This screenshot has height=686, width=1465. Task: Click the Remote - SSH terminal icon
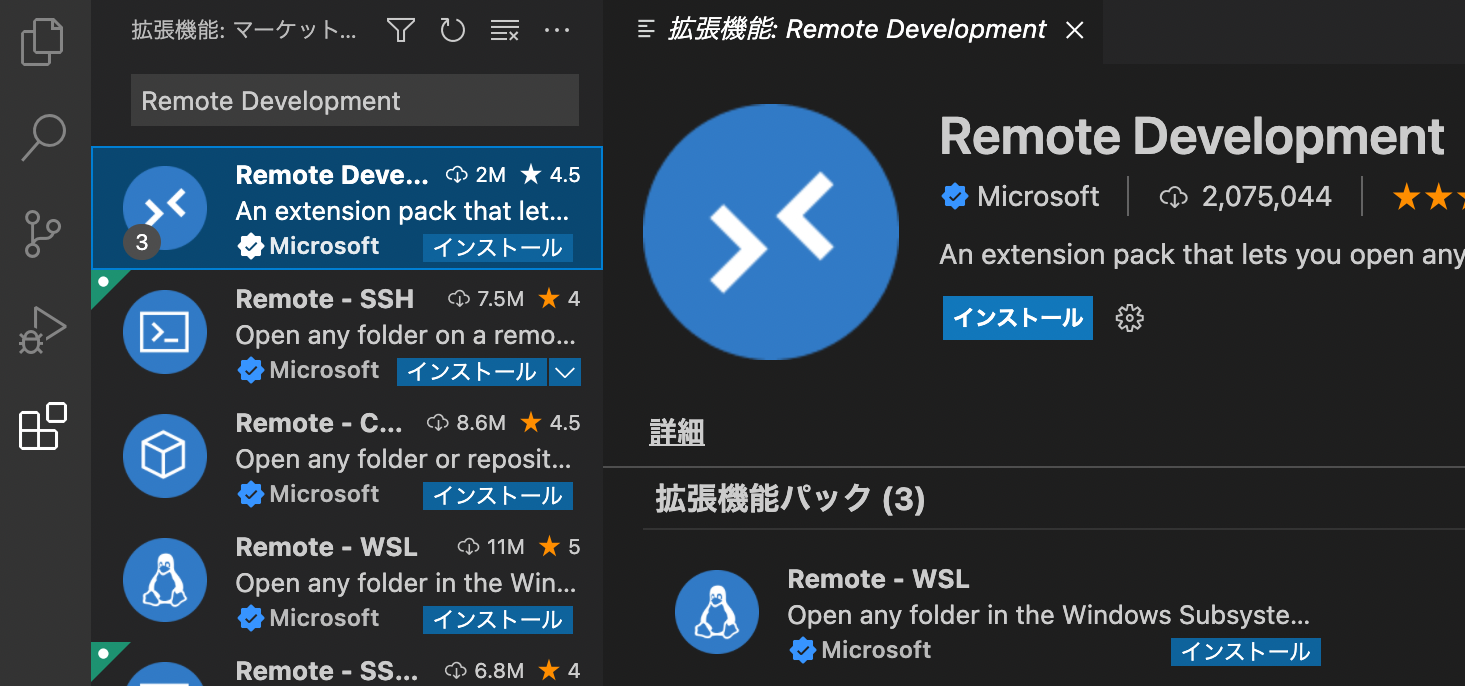pos(165,332)
